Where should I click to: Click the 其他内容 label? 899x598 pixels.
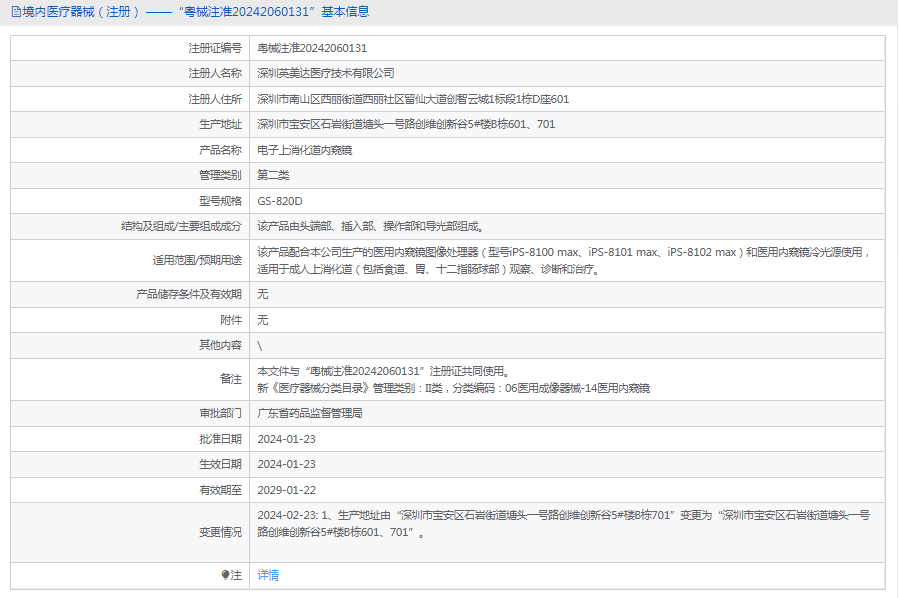(x=220, y=345)
